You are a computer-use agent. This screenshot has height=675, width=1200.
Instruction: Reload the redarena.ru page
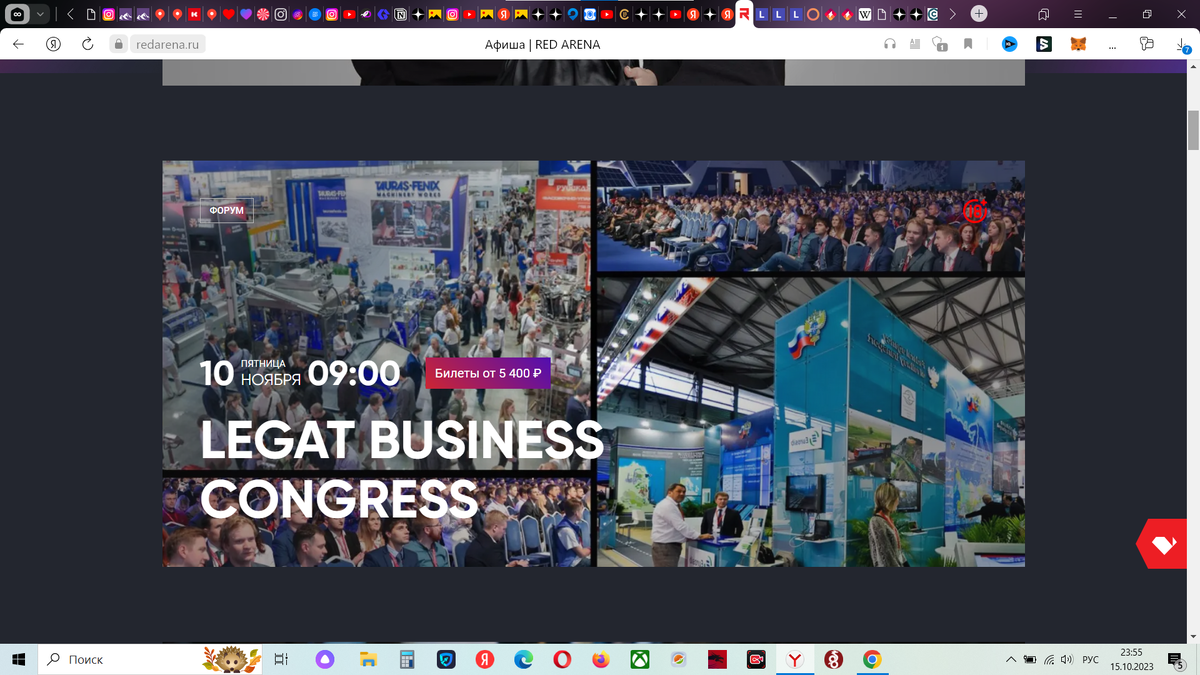click(x=88, y=44)
